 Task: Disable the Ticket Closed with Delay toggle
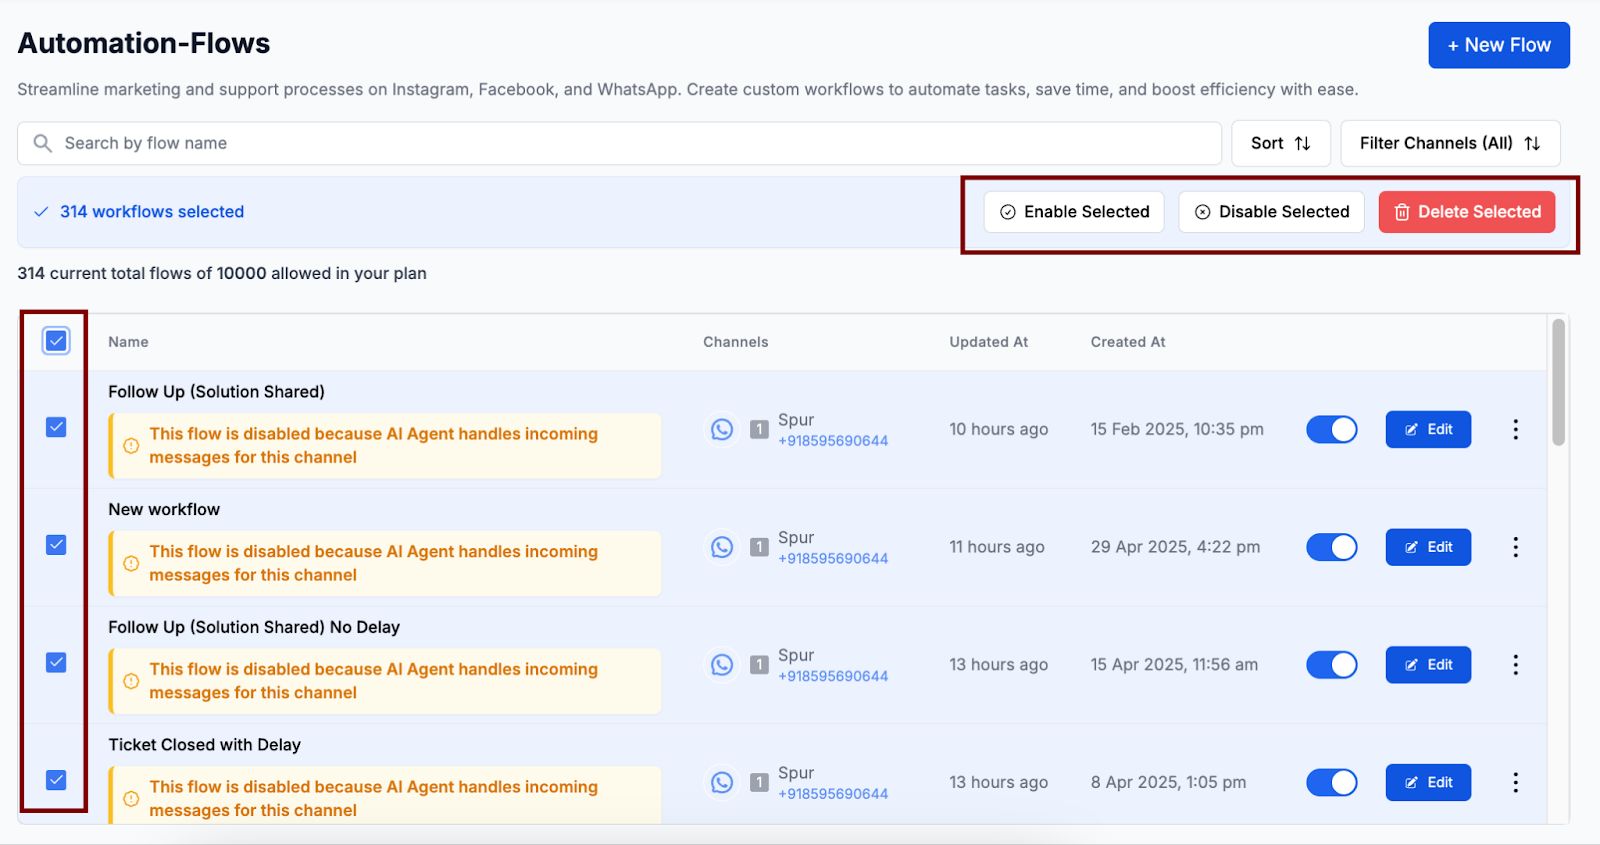(1331, 782)
